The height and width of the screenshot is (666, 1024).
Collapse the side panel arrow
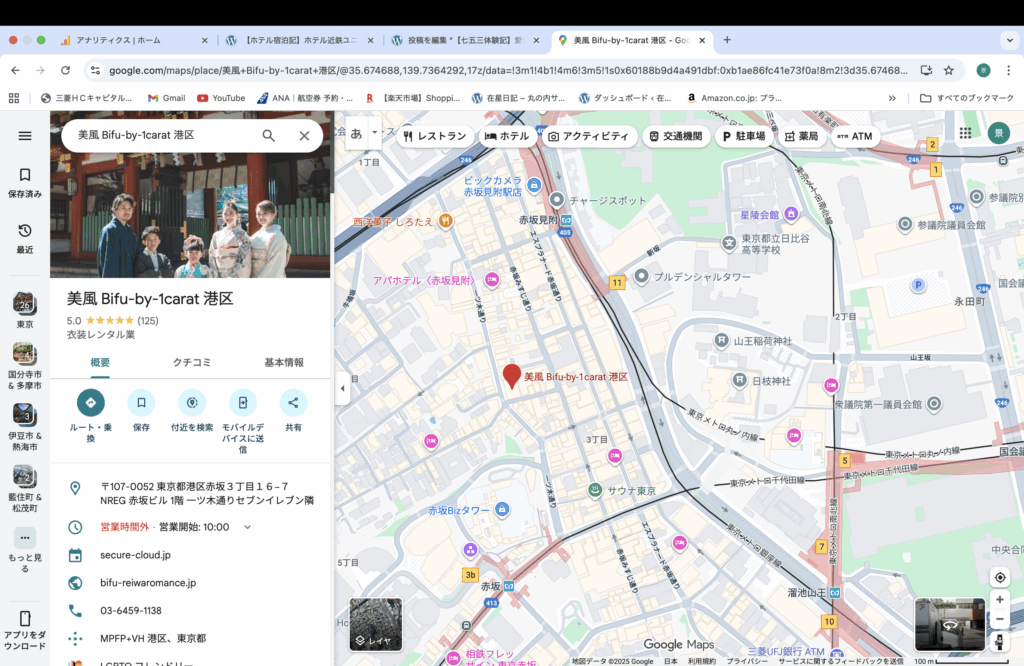point(342,388)
